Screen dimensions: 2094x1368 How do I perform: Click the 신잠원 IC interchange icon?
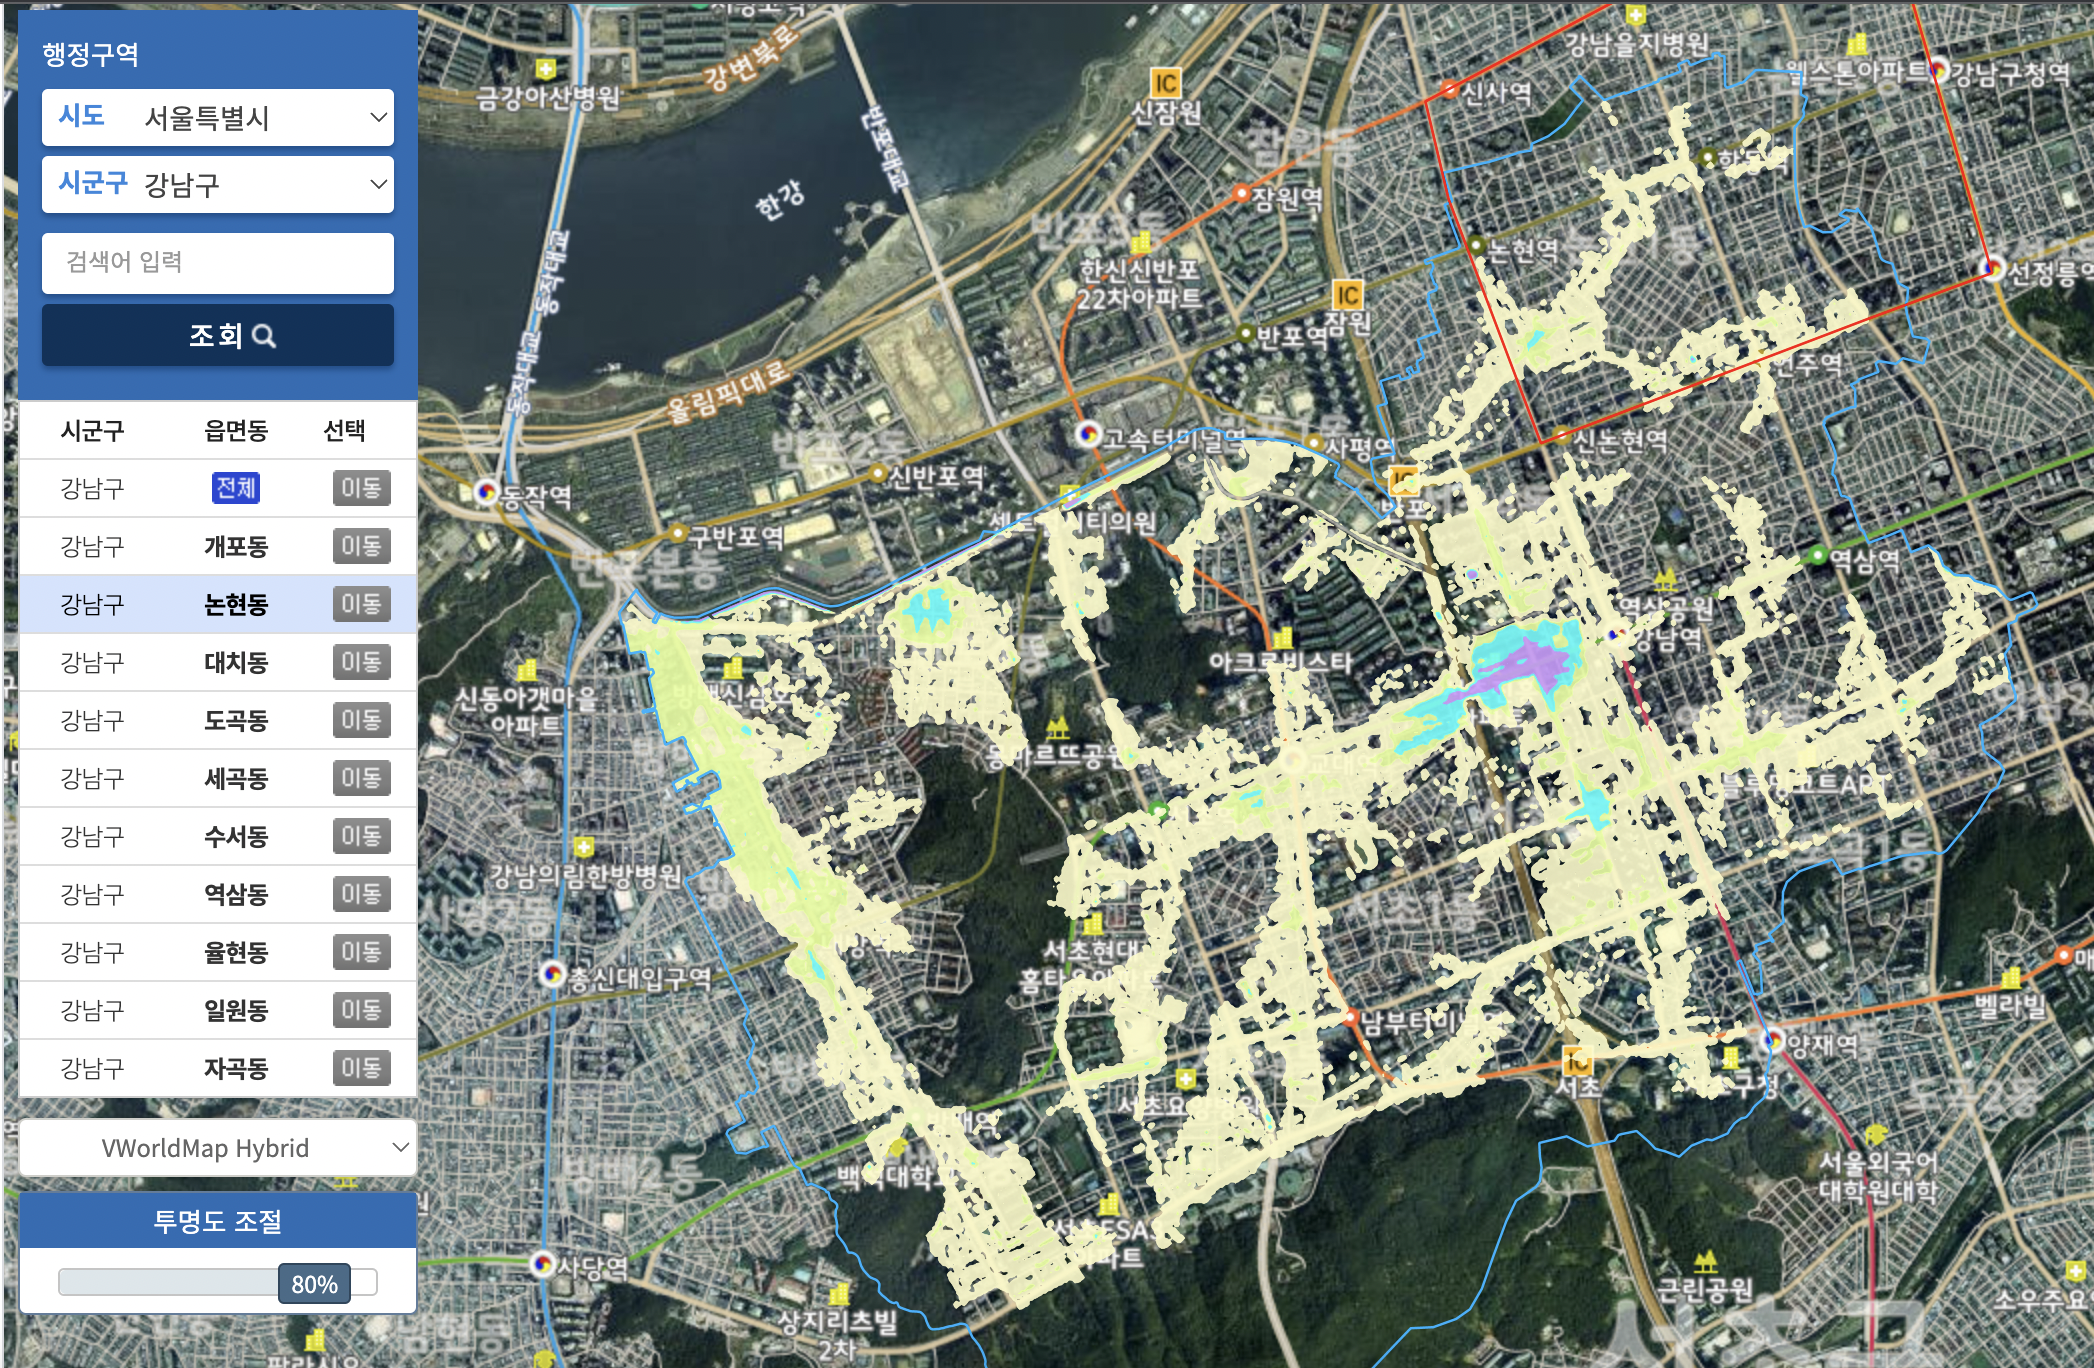click(x=1165, y=82)
